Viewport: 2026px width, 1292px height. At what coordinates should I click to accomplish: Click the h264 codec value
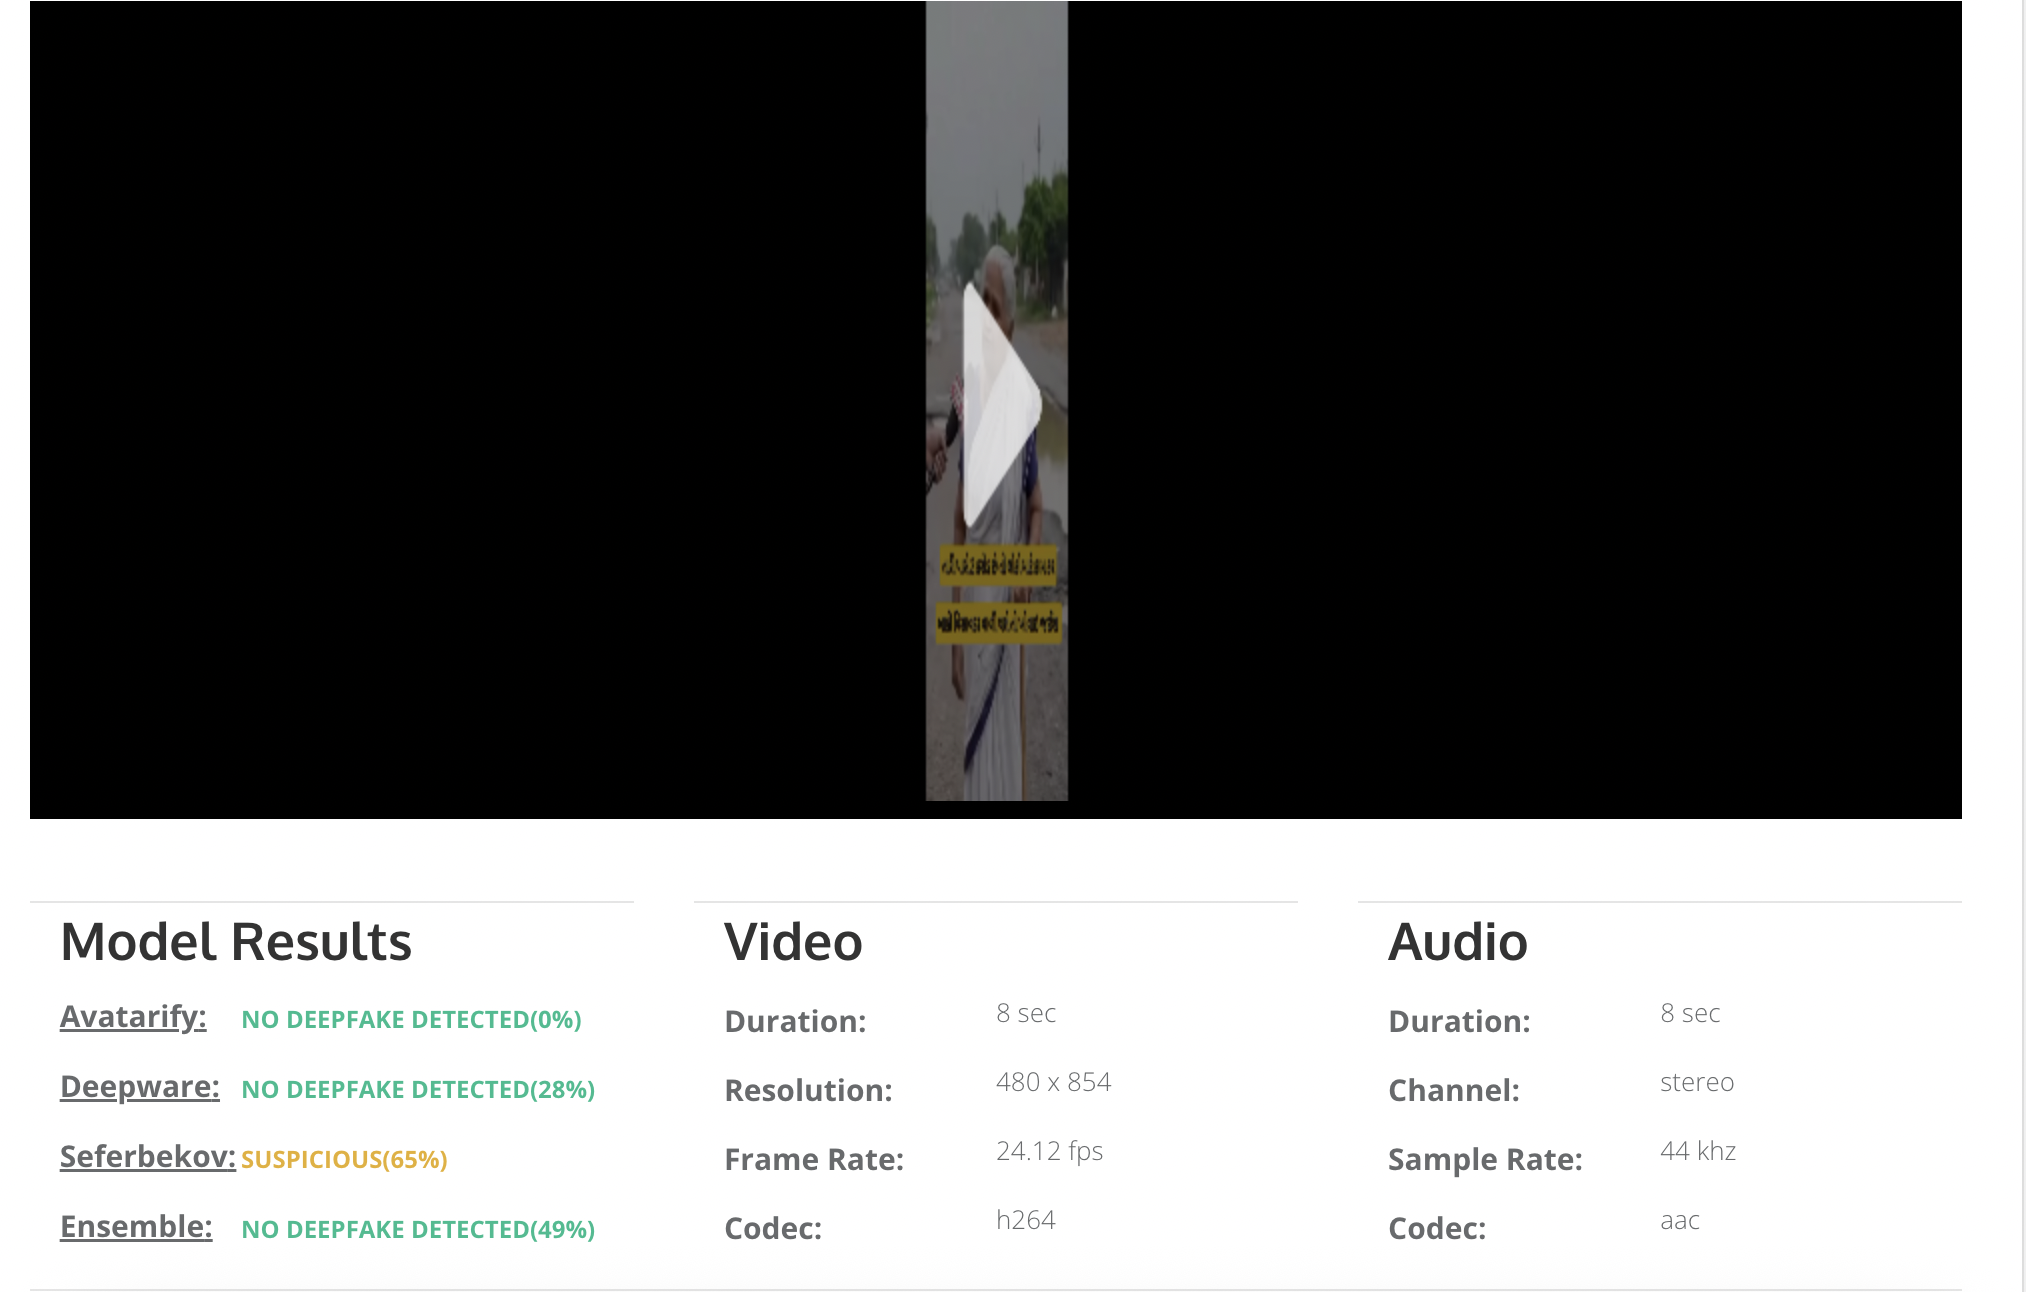[1025, 1220]
